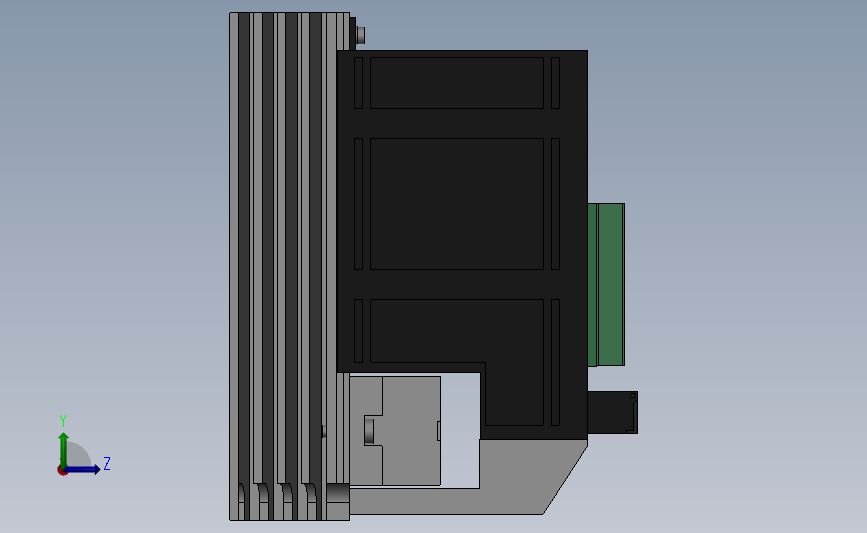Select the top recessed panel of black housing
The image size is (867, 533).
[x=457, y=83]
